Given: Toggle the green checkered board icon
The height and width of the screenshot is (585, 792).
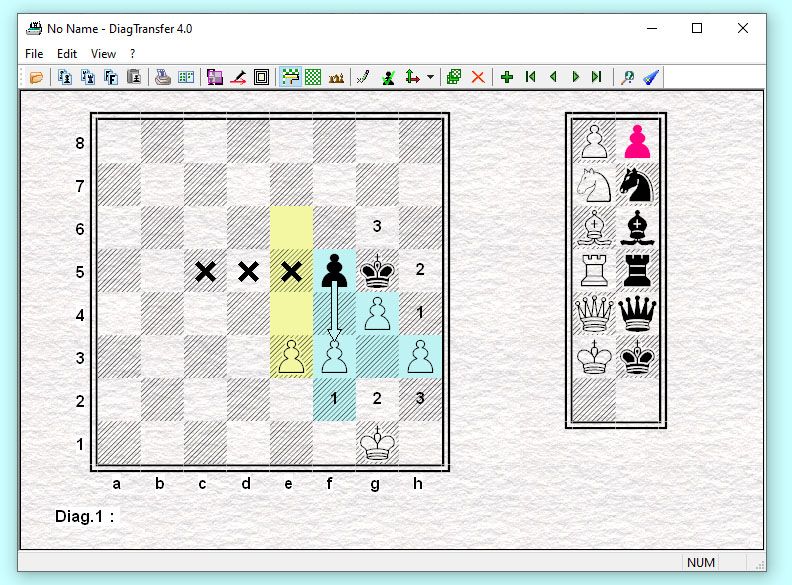Looking at the screenshot, I should (313, 77).
